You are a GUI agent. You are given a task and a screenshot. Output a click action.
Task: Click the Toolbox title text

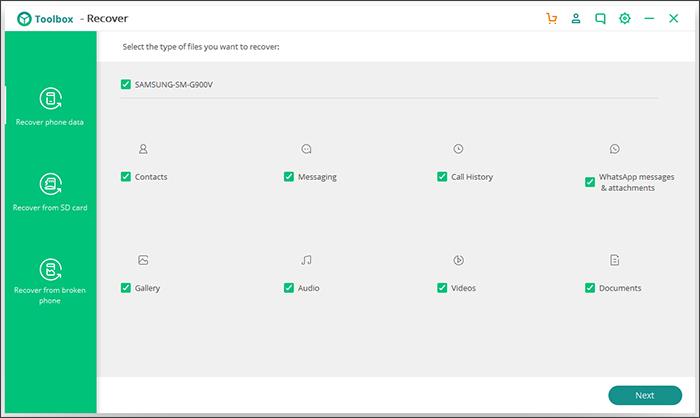pos(54,19)
